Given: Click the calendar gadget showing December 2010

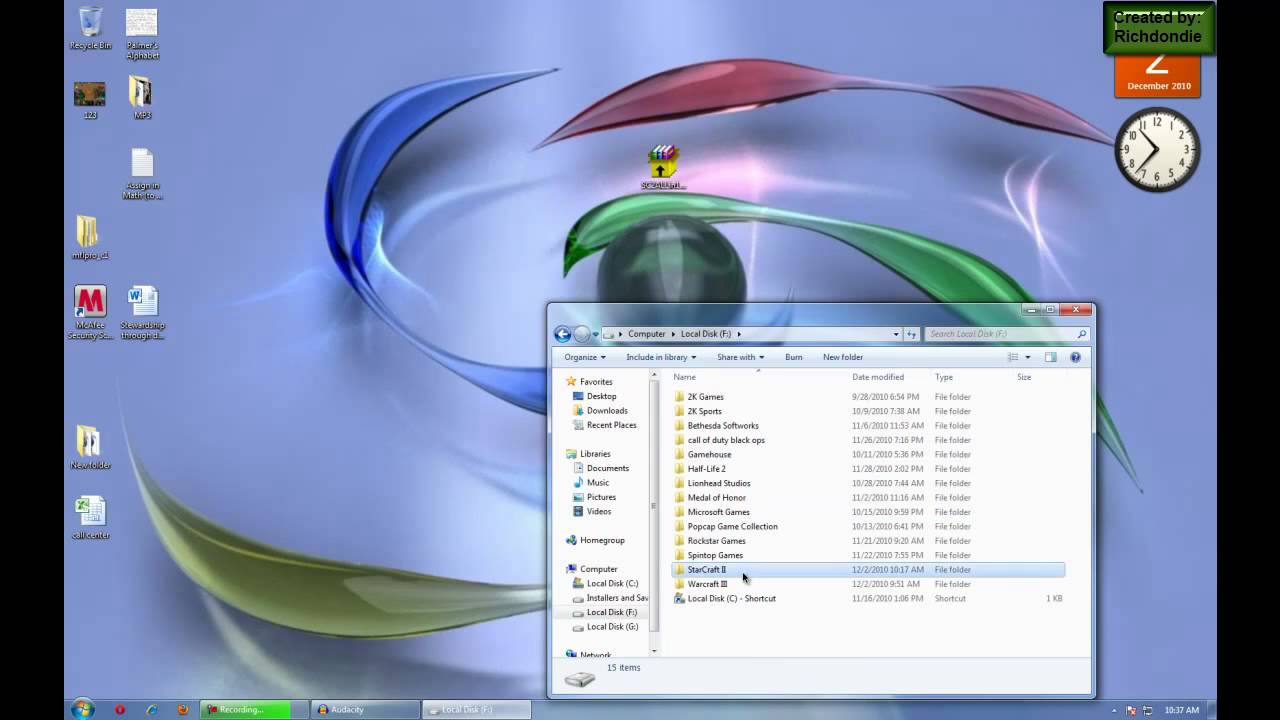Looking at the screenshot, I should 1157,75.
